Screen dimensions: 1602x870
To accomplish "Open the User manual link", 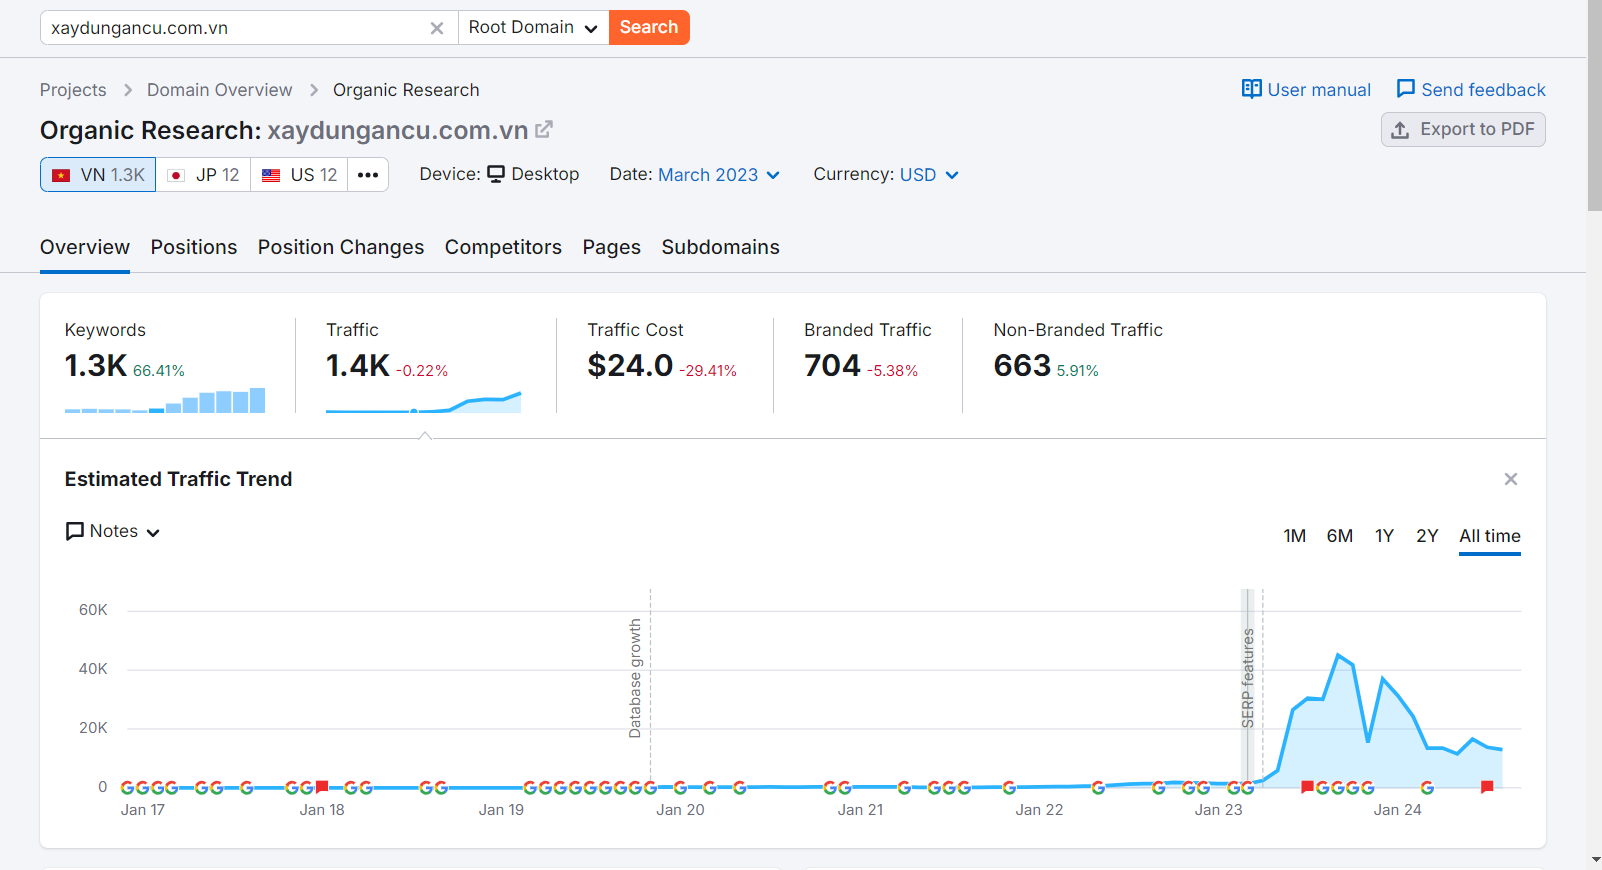I will point(1306,90).
